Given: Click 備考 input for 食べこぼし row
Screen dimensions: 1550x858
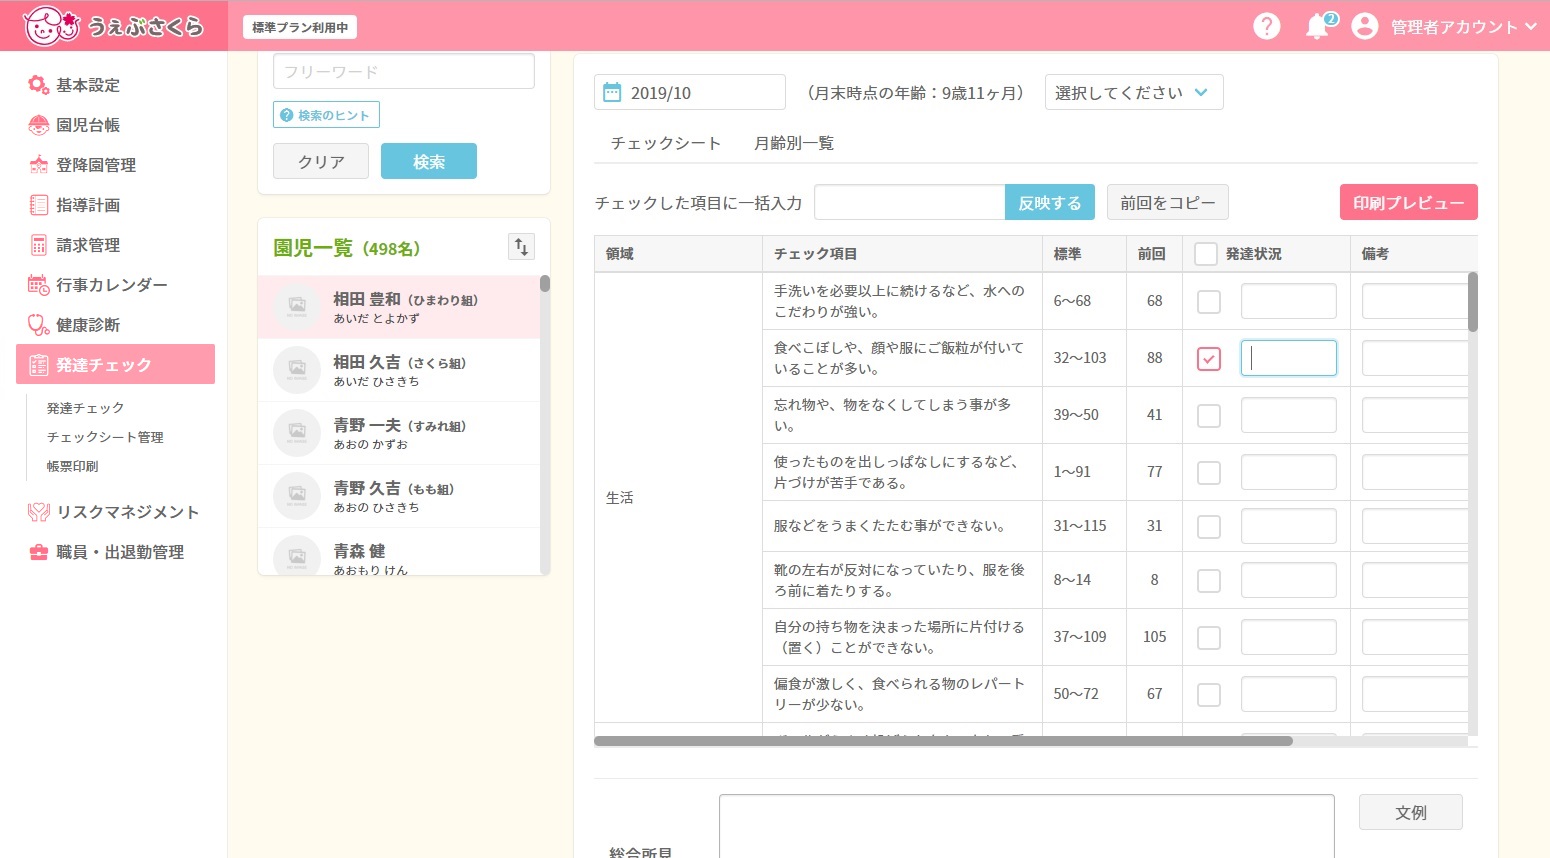Looking at the screenshot, I should 1415,358.
